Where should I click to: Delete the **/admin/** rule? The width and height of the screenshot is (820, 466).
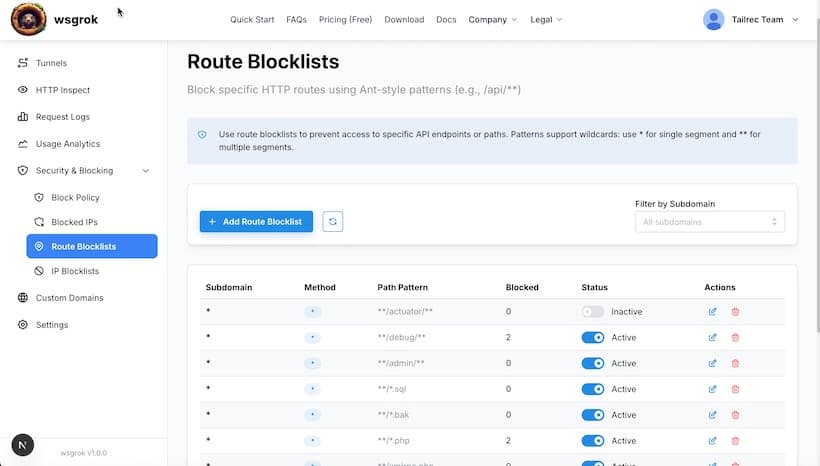tap(735, 363)
